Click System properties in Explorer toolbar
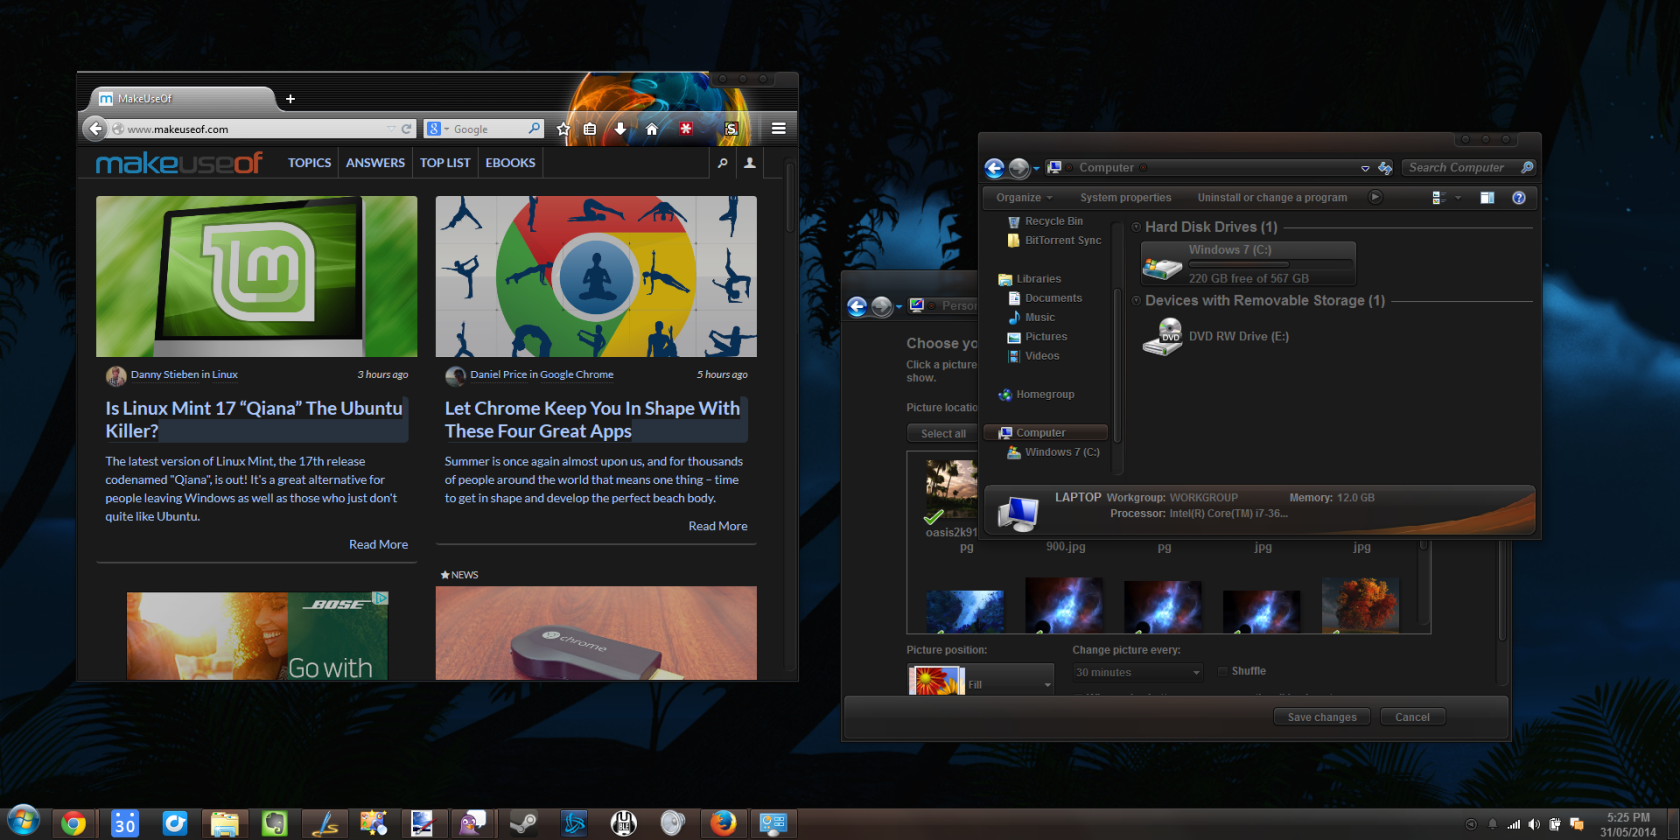The height and width of the screenshot is (840, 1680). [x=1125, y=198]
